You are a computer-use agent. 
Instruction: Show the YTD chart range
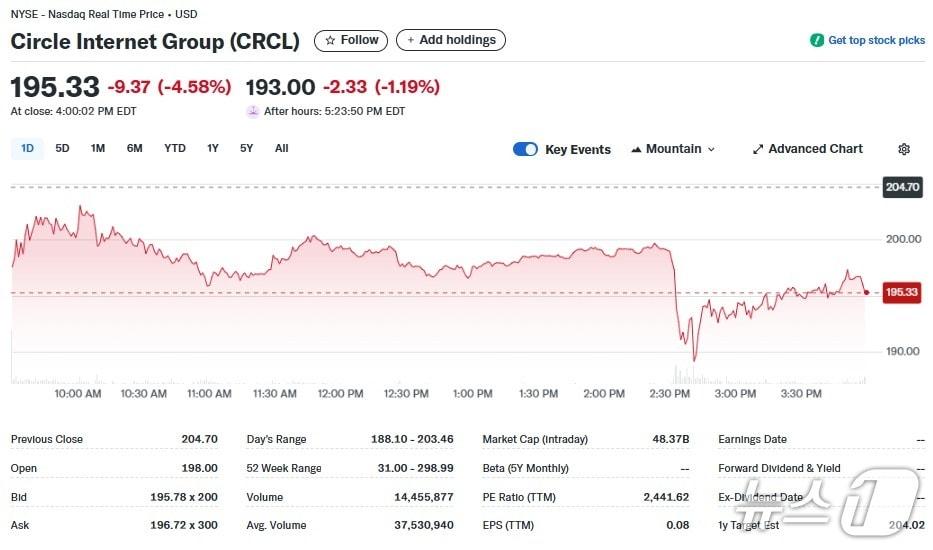(175, 148)
